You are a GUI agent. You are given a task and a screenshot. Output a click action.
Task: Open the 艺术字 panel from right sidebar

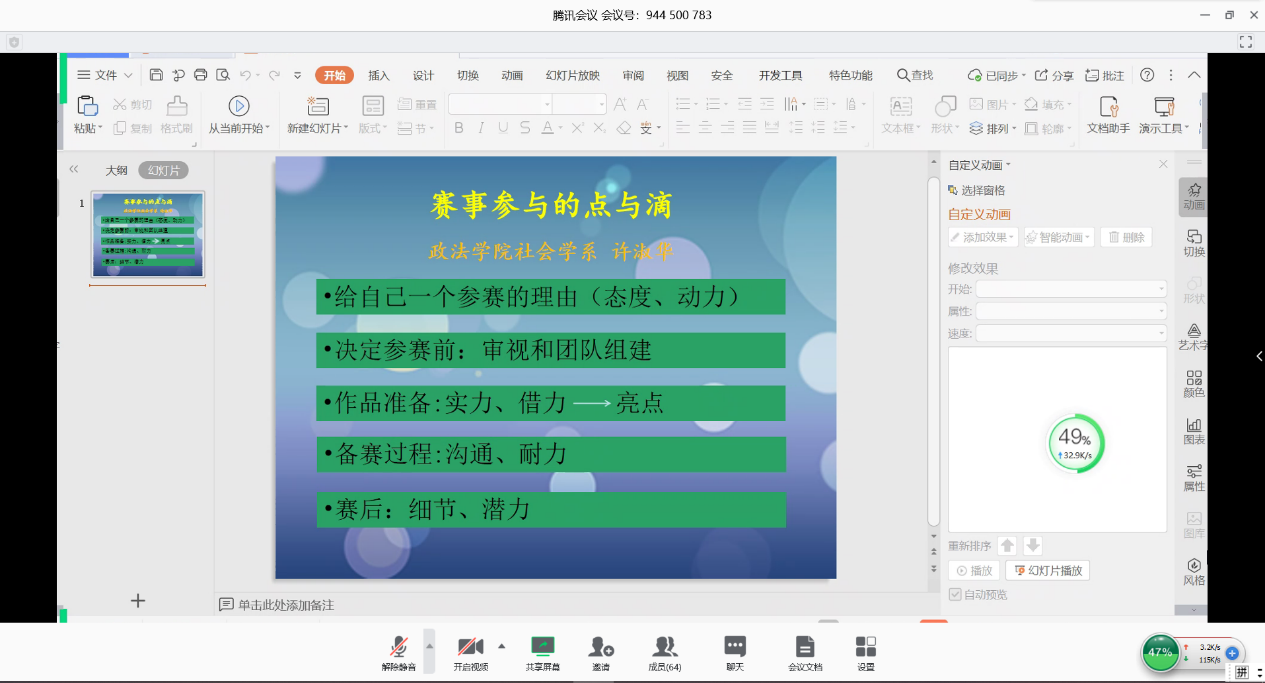click(1193, 337)
